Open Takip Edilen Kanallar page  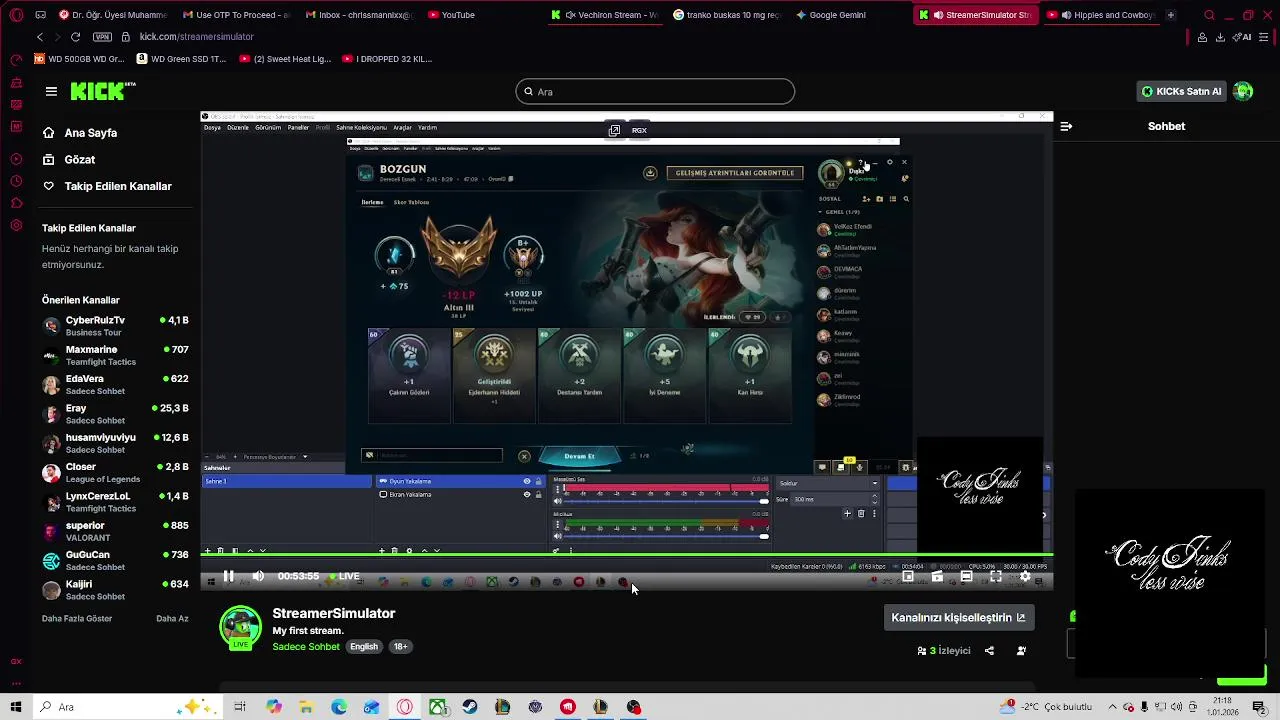click(107, 186)
